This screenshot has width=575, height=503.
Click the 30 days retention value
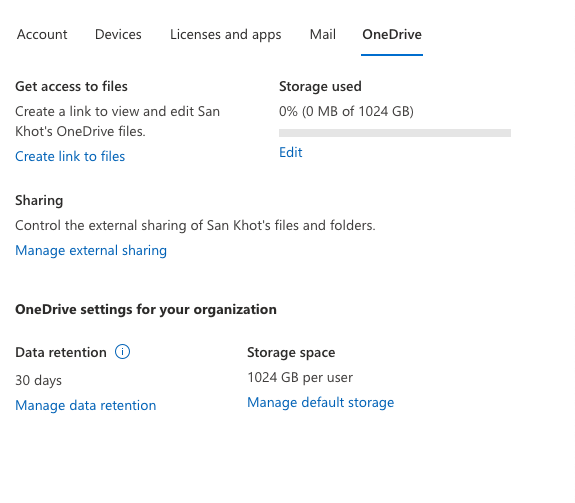tap(39, 381)
